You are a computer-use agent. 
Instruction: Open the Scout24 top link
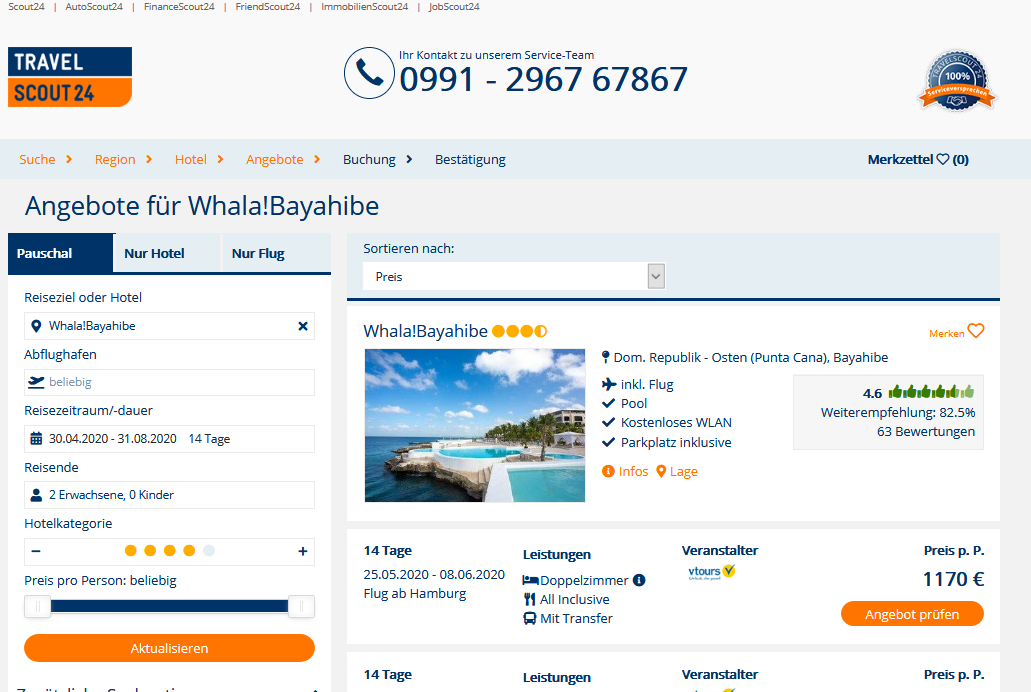(26, 7)
